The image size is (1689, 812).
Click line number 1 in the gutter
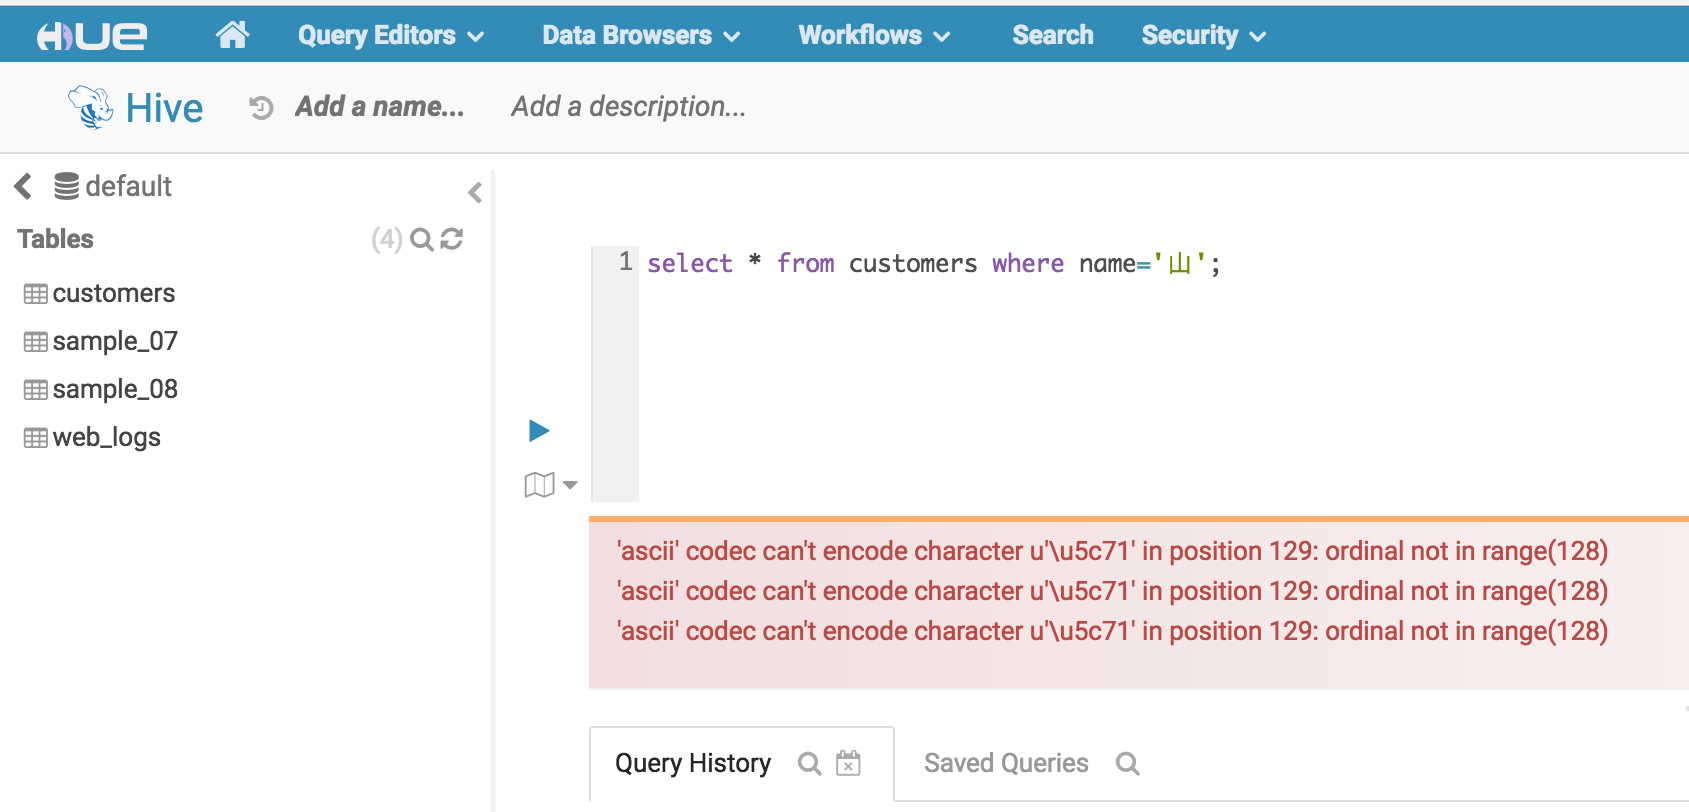(625, 262)
